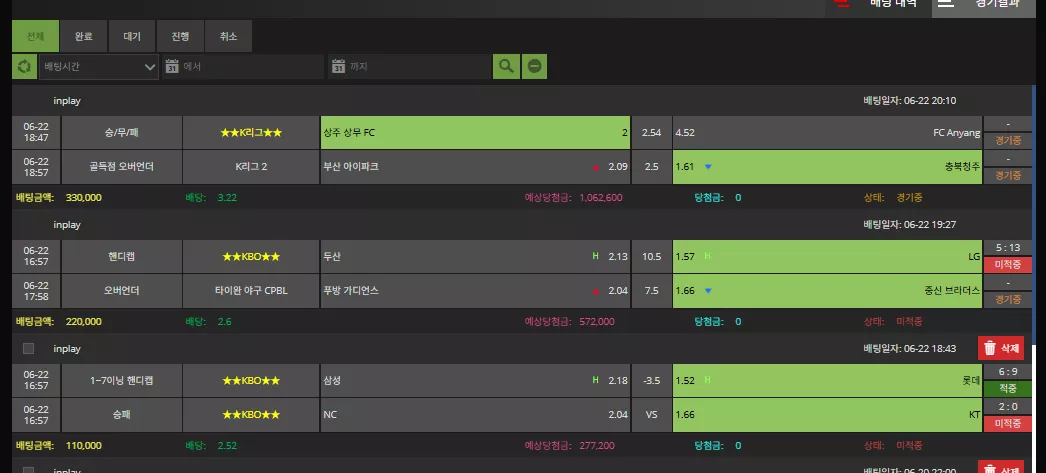Viewport: 1046px width, 473px height.
Task: Click red up arrow on 부산 아이파크 row
Action: pyautogui.click(x=596, y=167)
